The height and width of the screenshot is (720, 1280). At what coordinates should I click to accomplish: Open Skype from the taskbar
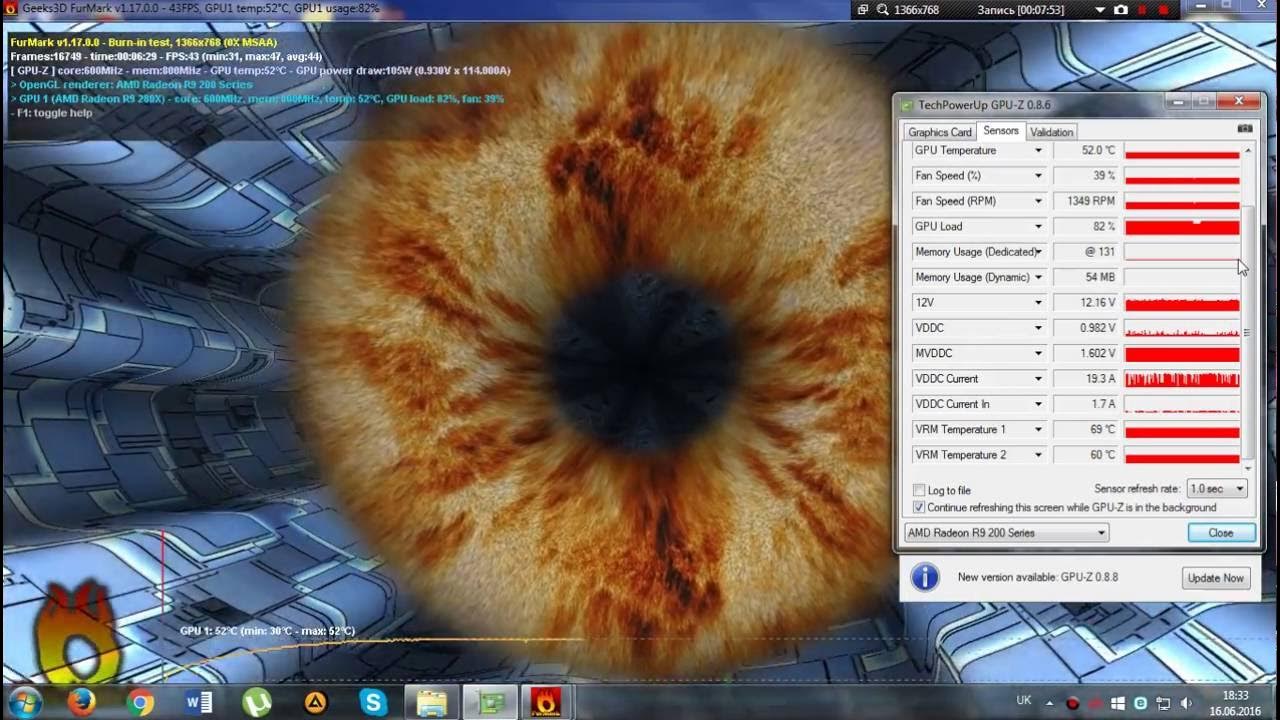click(373, 702)
